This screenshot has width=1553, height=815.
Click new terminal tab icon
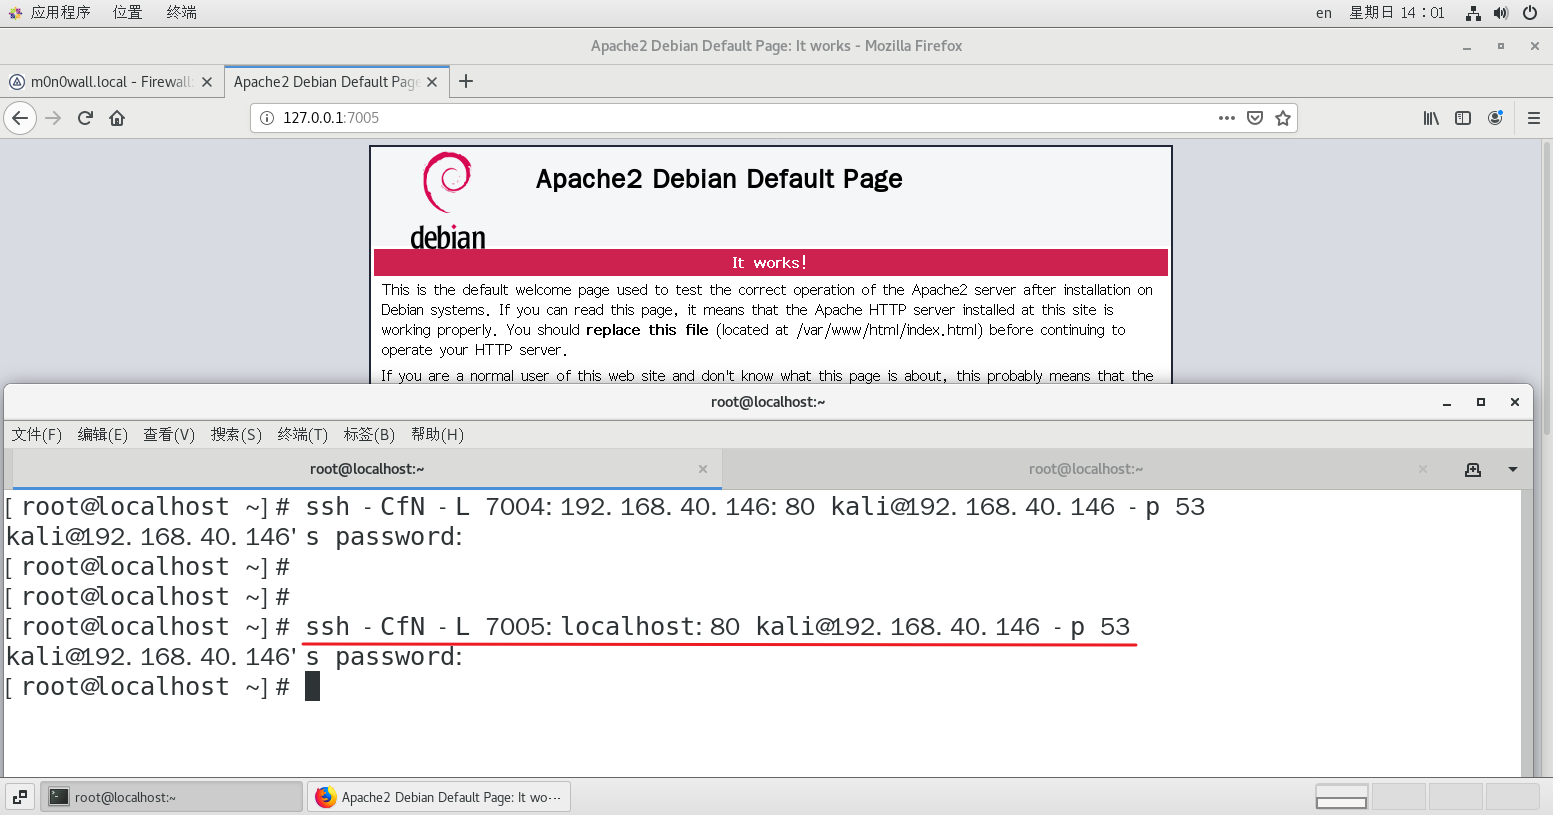(1473, 469)
